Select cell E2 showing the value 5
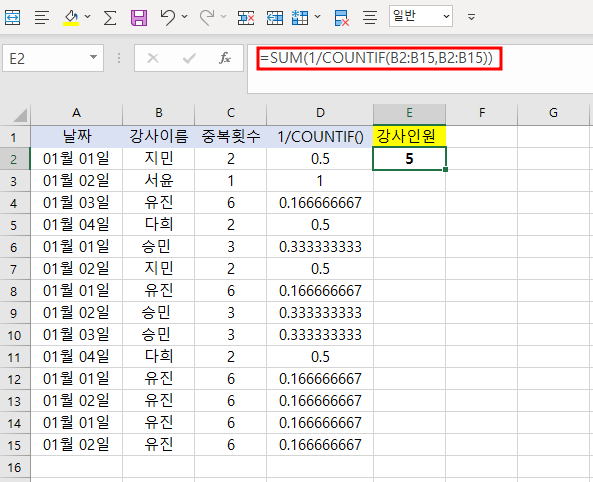Viewport: 593px width, 482px height. coord(409,159)
